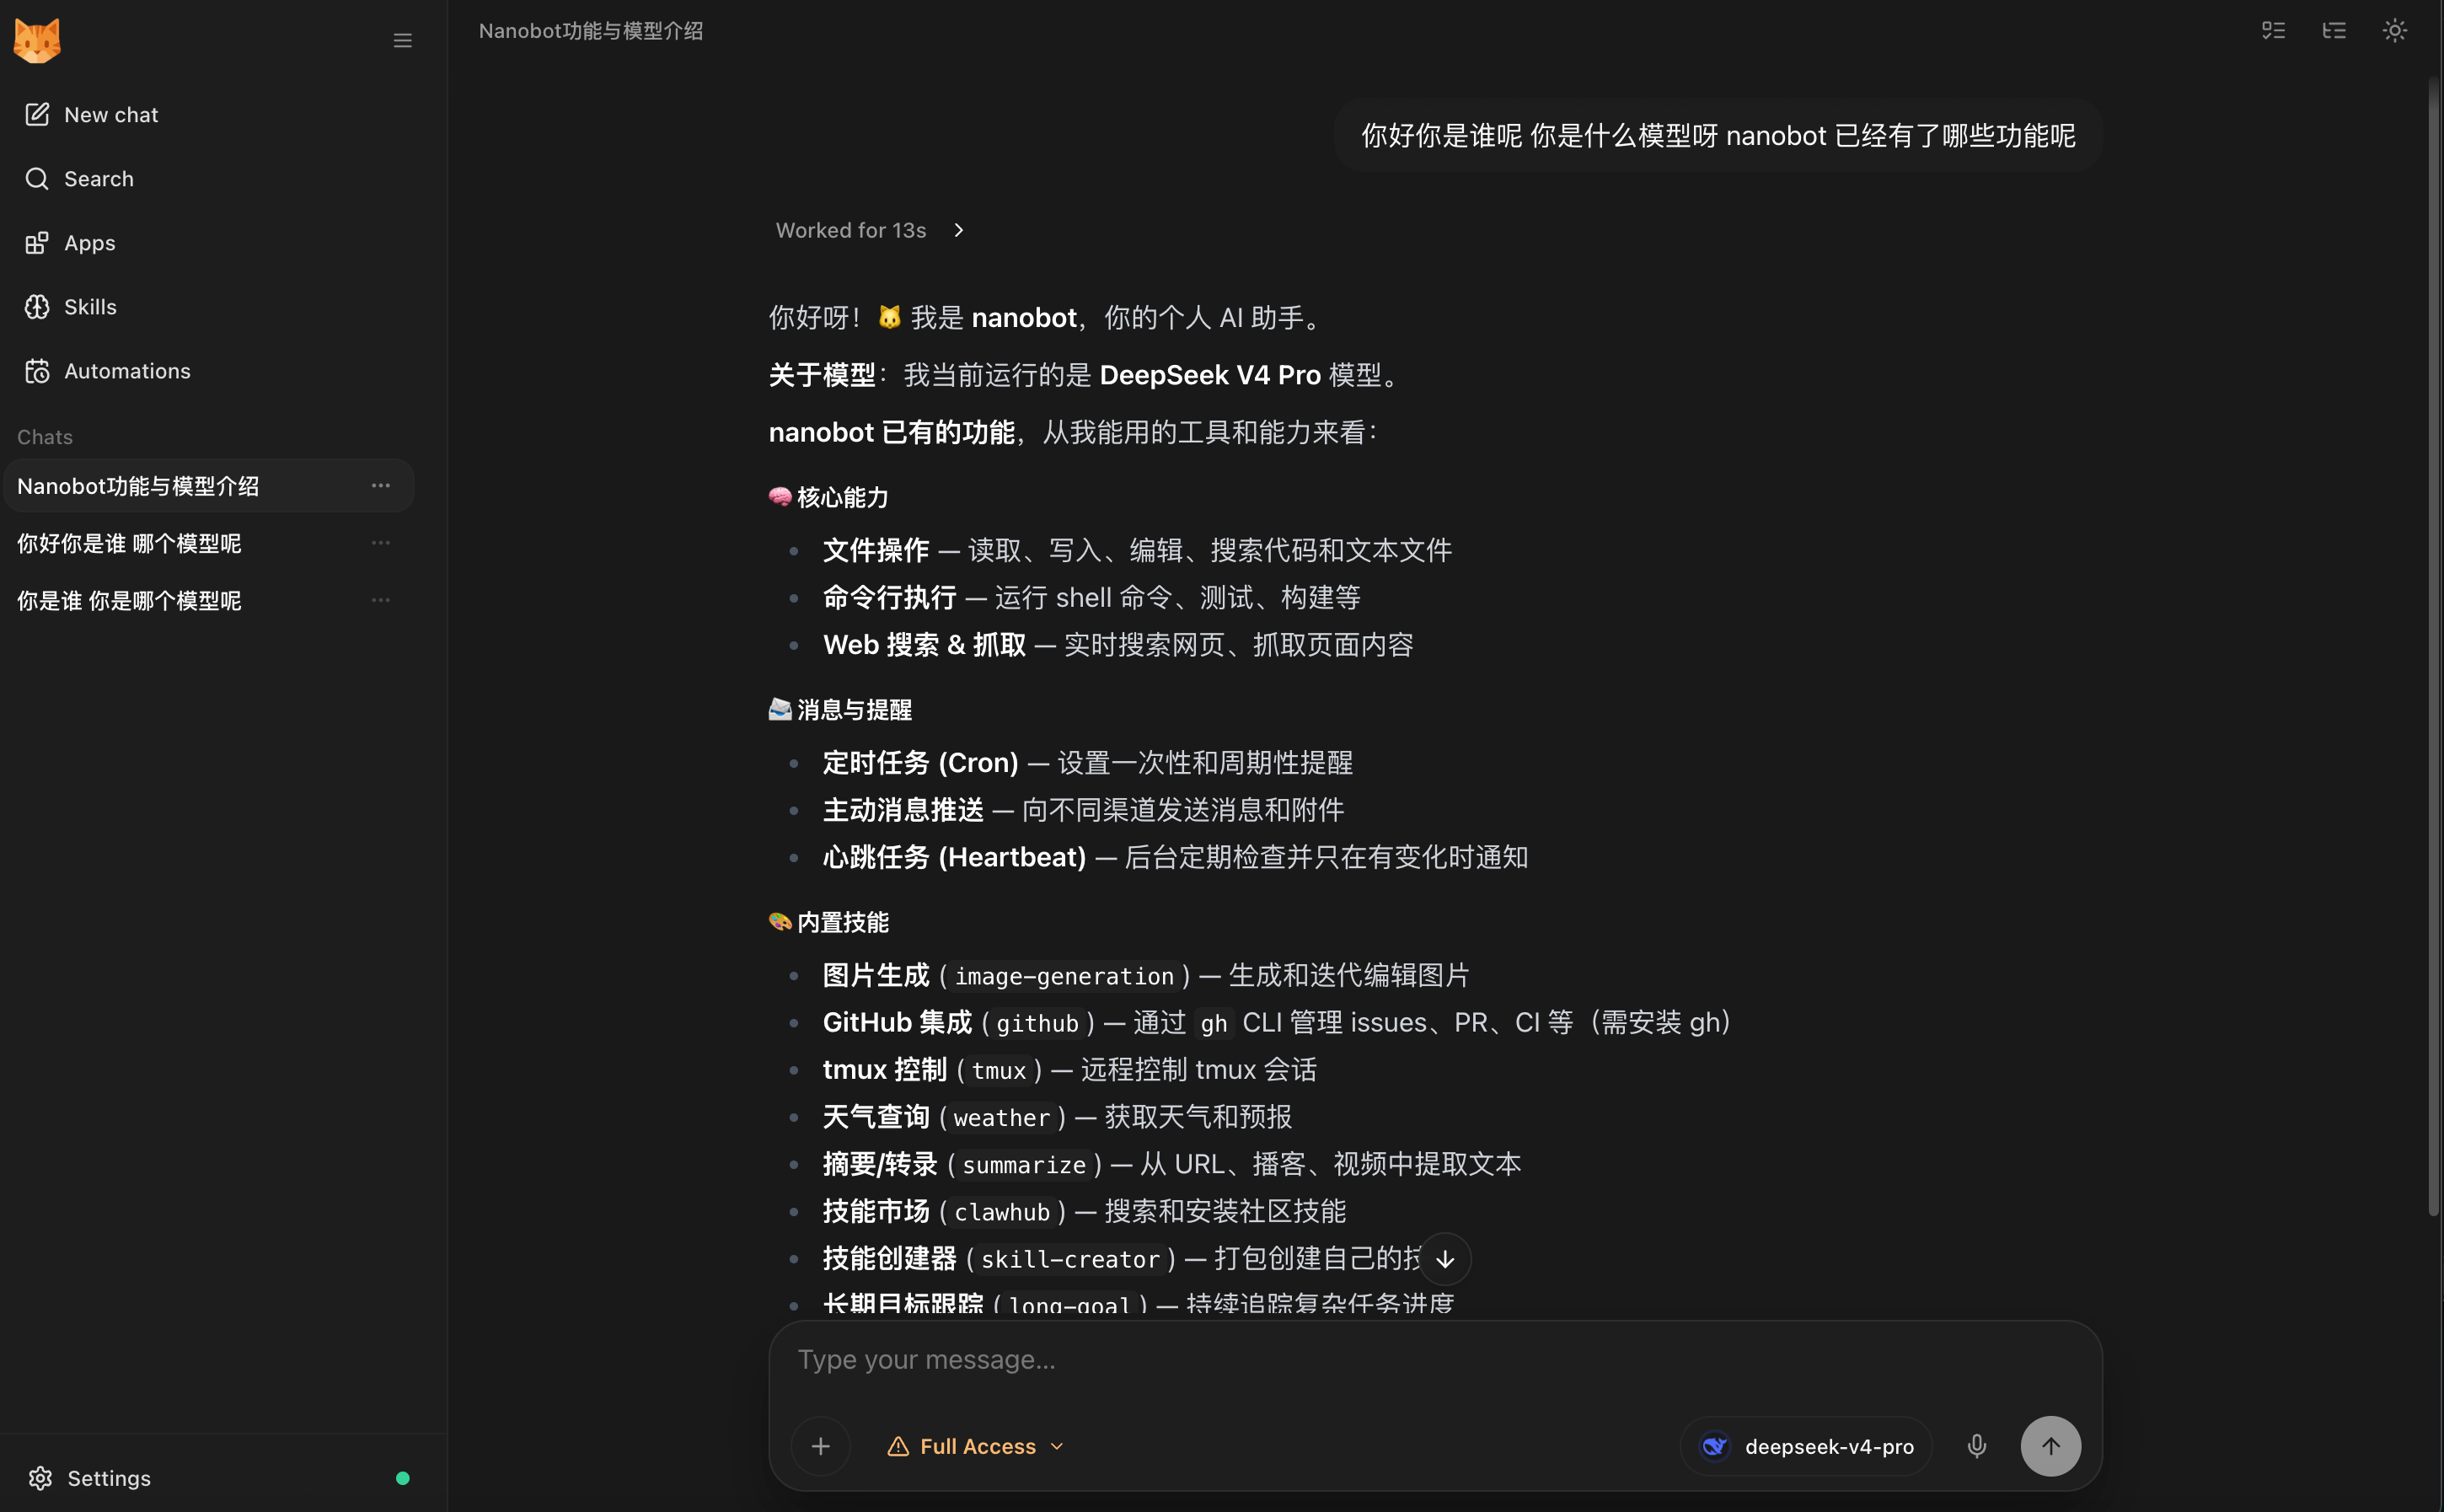Click list item 心跳任务 (Heartbeat)
The width and height of the screenshot is (2444, 1512).
coord(1175,857)
